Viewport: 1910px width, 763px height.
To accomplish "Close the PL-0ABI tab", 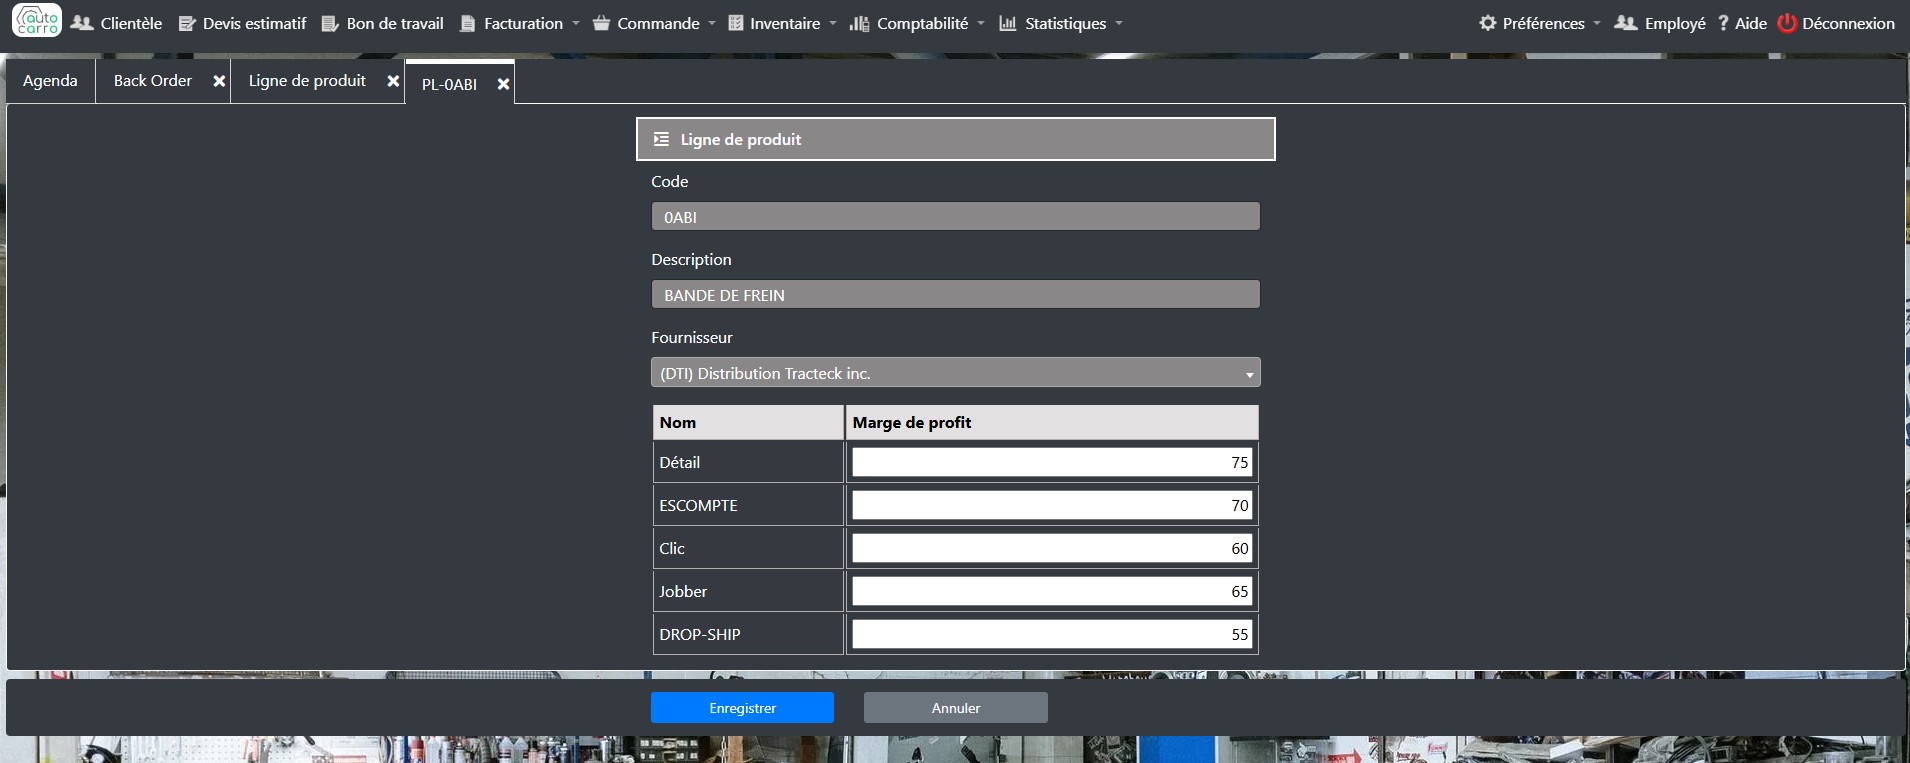I will click(504, 84).
